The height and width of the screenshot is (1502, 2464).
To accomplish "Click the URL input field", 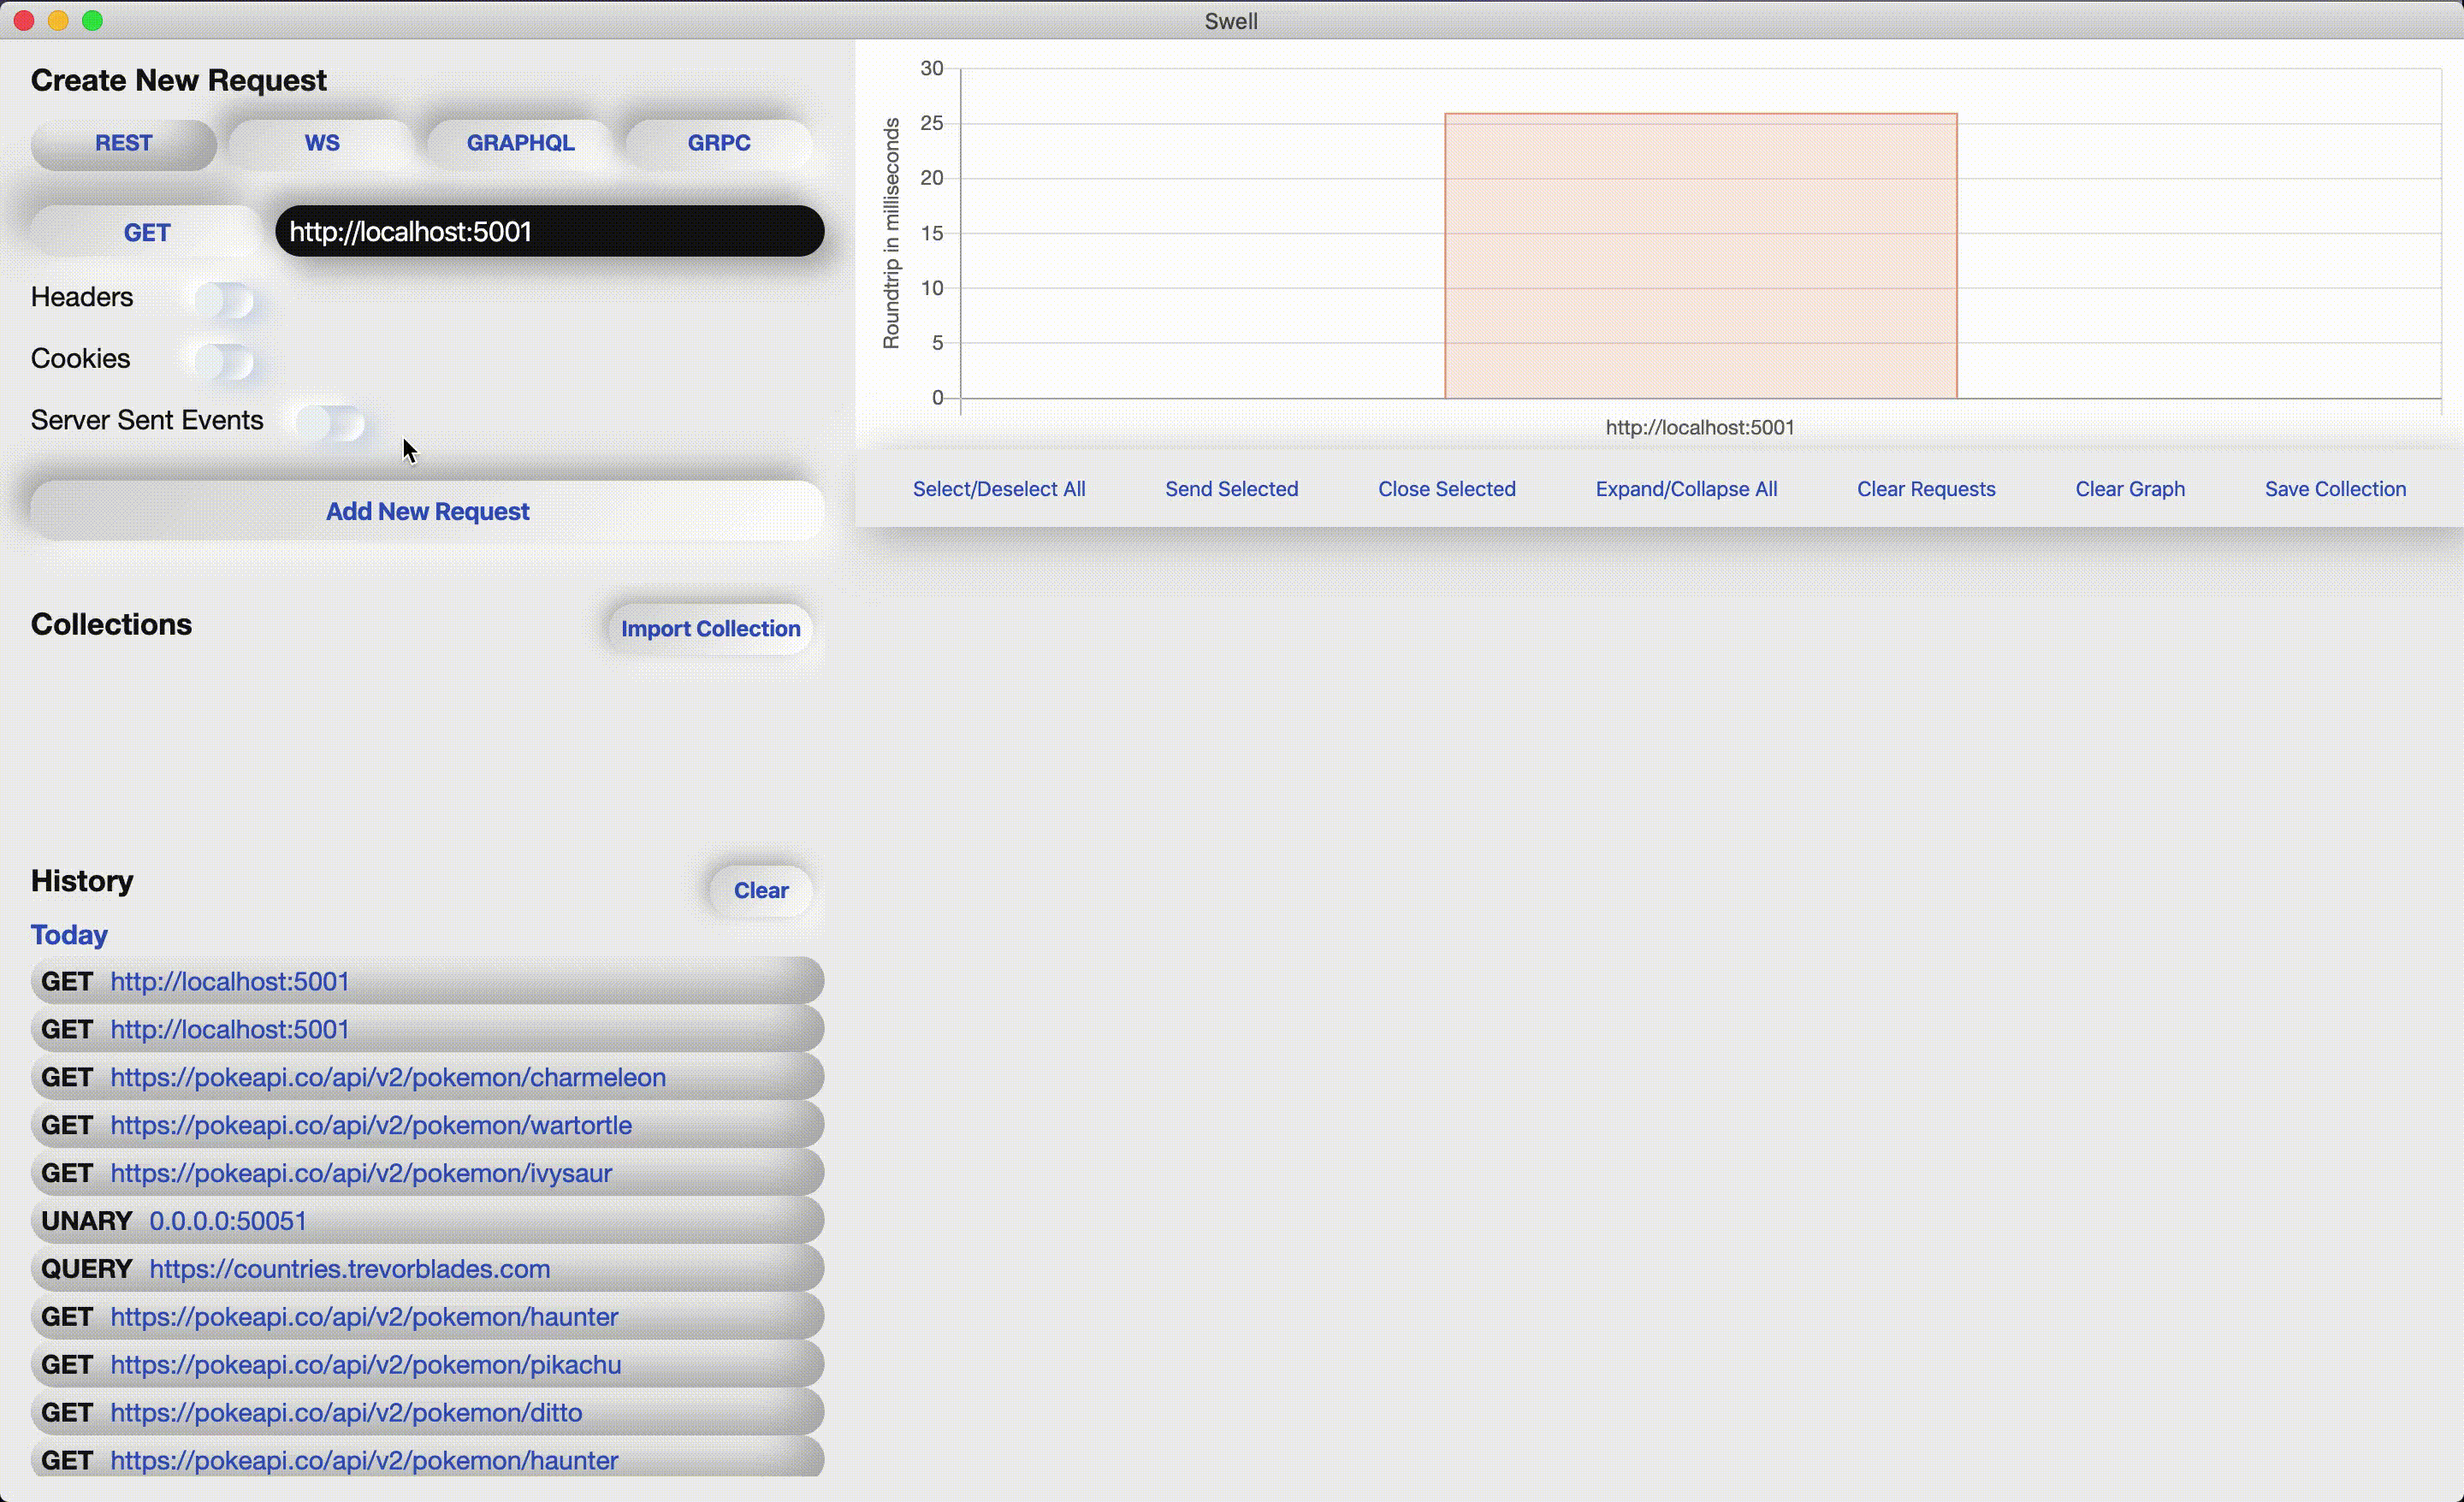I will tap(549, 232).
